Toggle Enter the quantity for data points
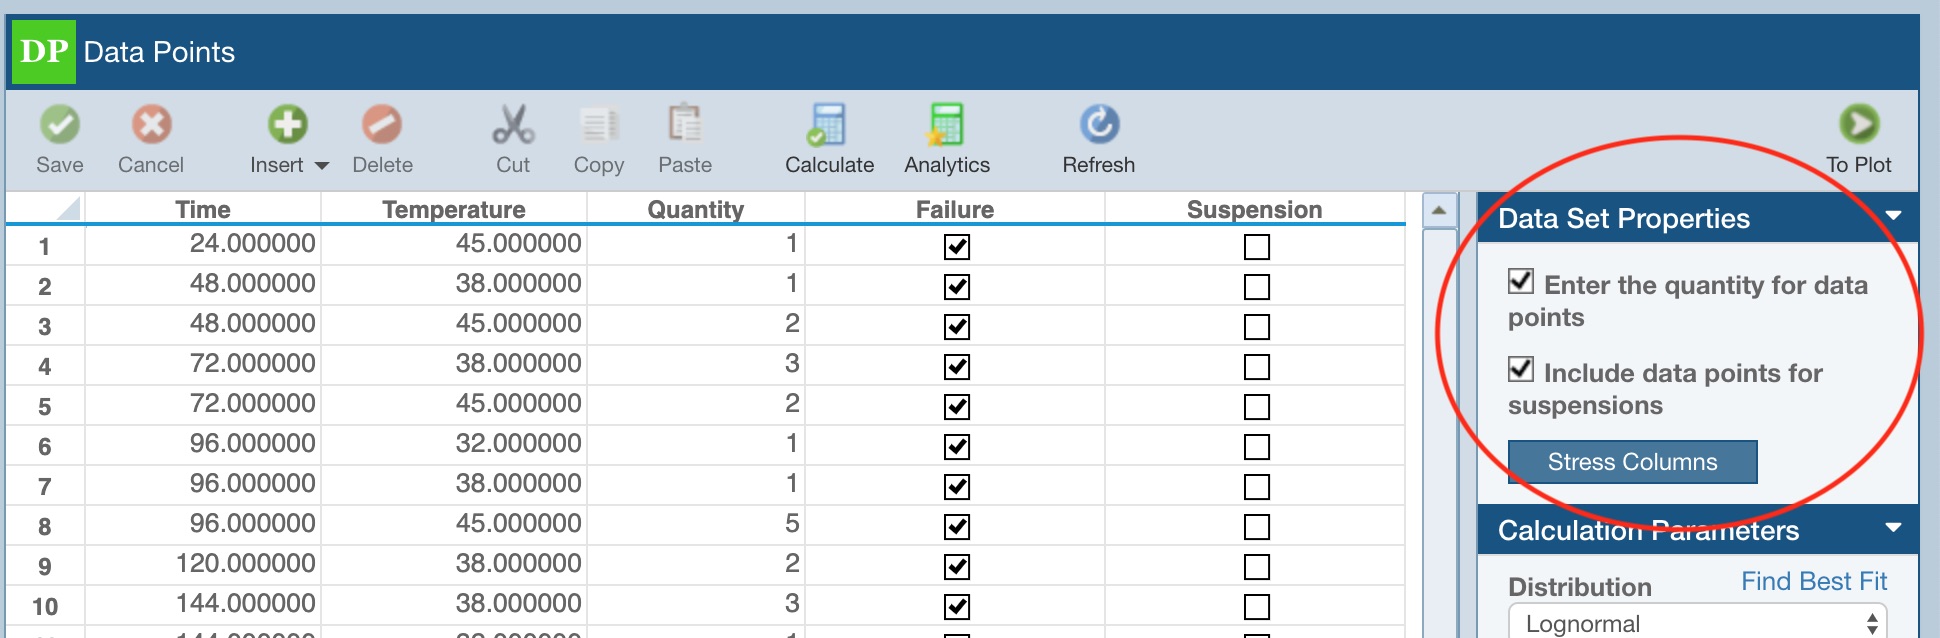The height and width of the screenshot is (638, 1940). tap(1521, 282)
